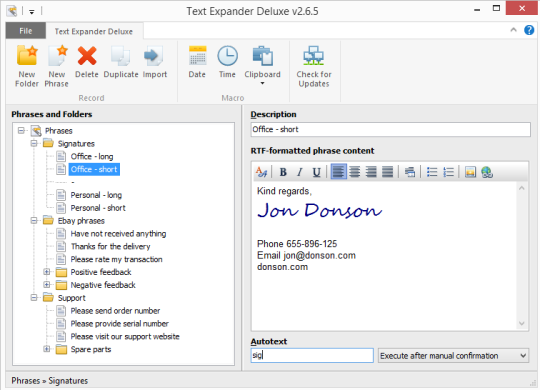Image resolution: width=540 pixels, height=390 pixels.
Task: Expand the Positive feedback folder
Action: (x=47, y=272)
